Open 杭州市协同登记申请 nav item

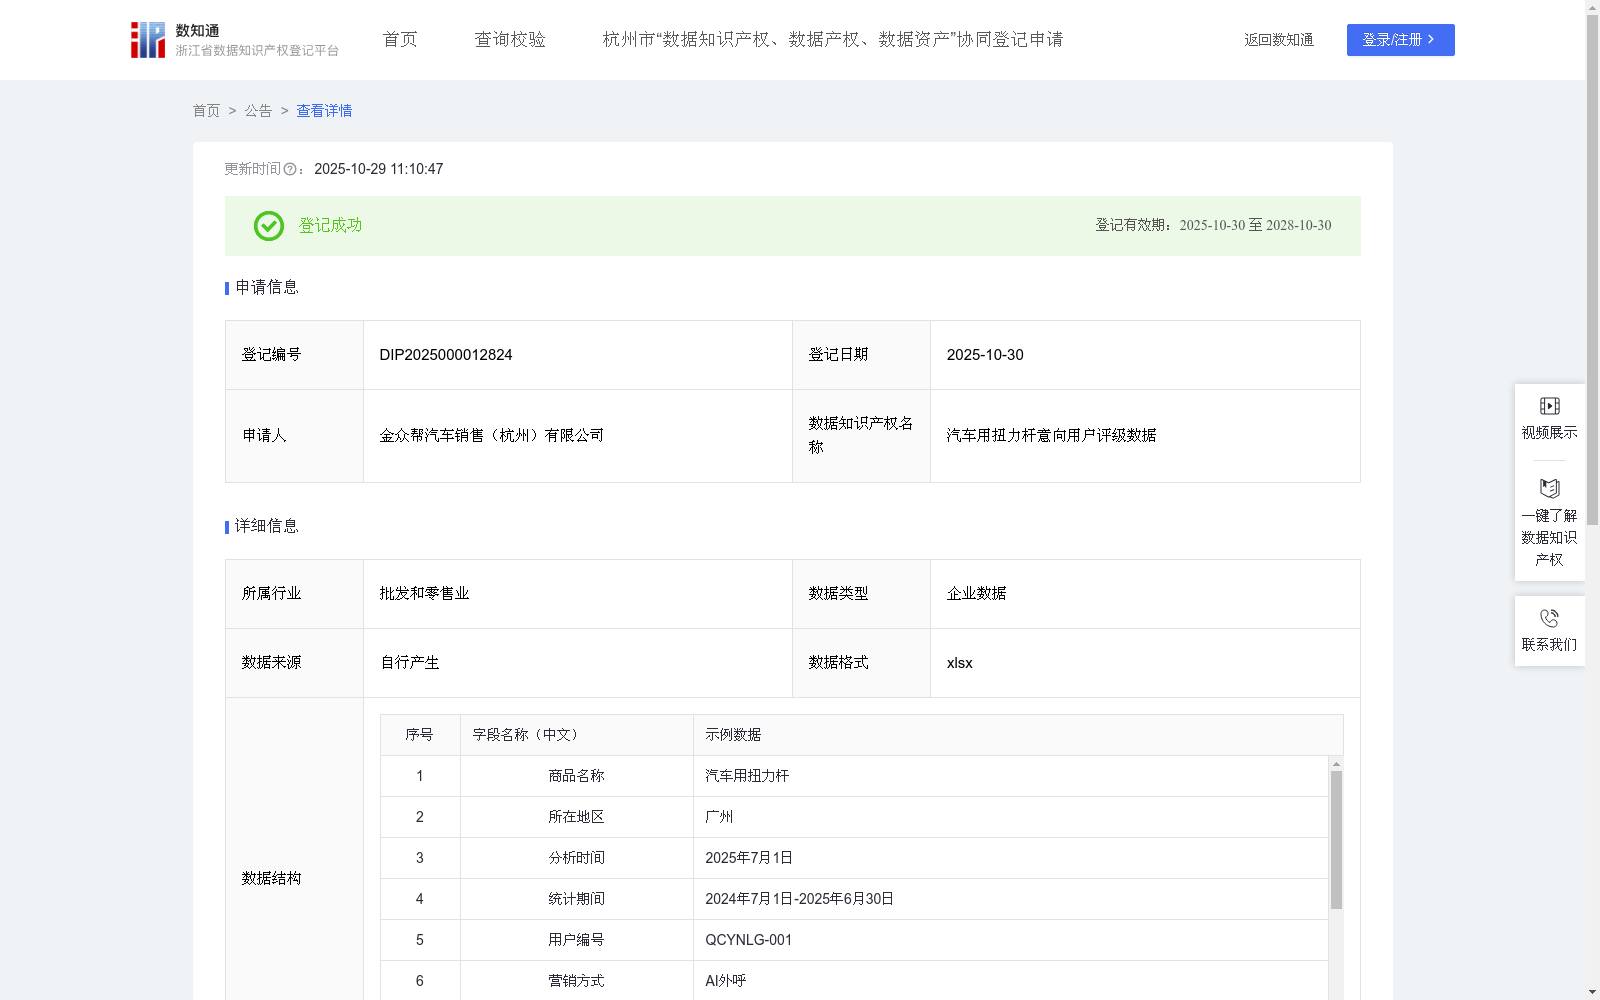click(833, 40)
